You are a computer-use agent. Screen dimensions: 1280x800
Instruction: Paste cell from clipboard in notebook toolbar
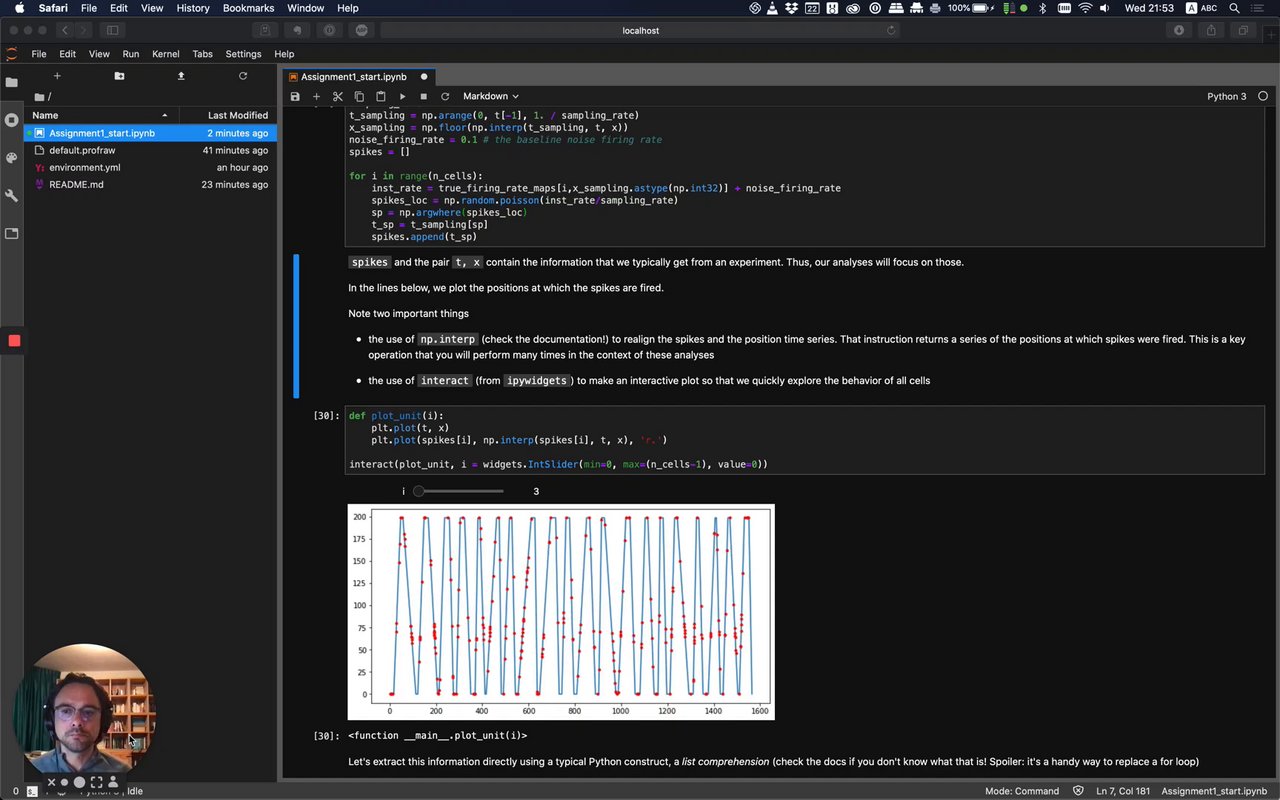click(381, 97)
